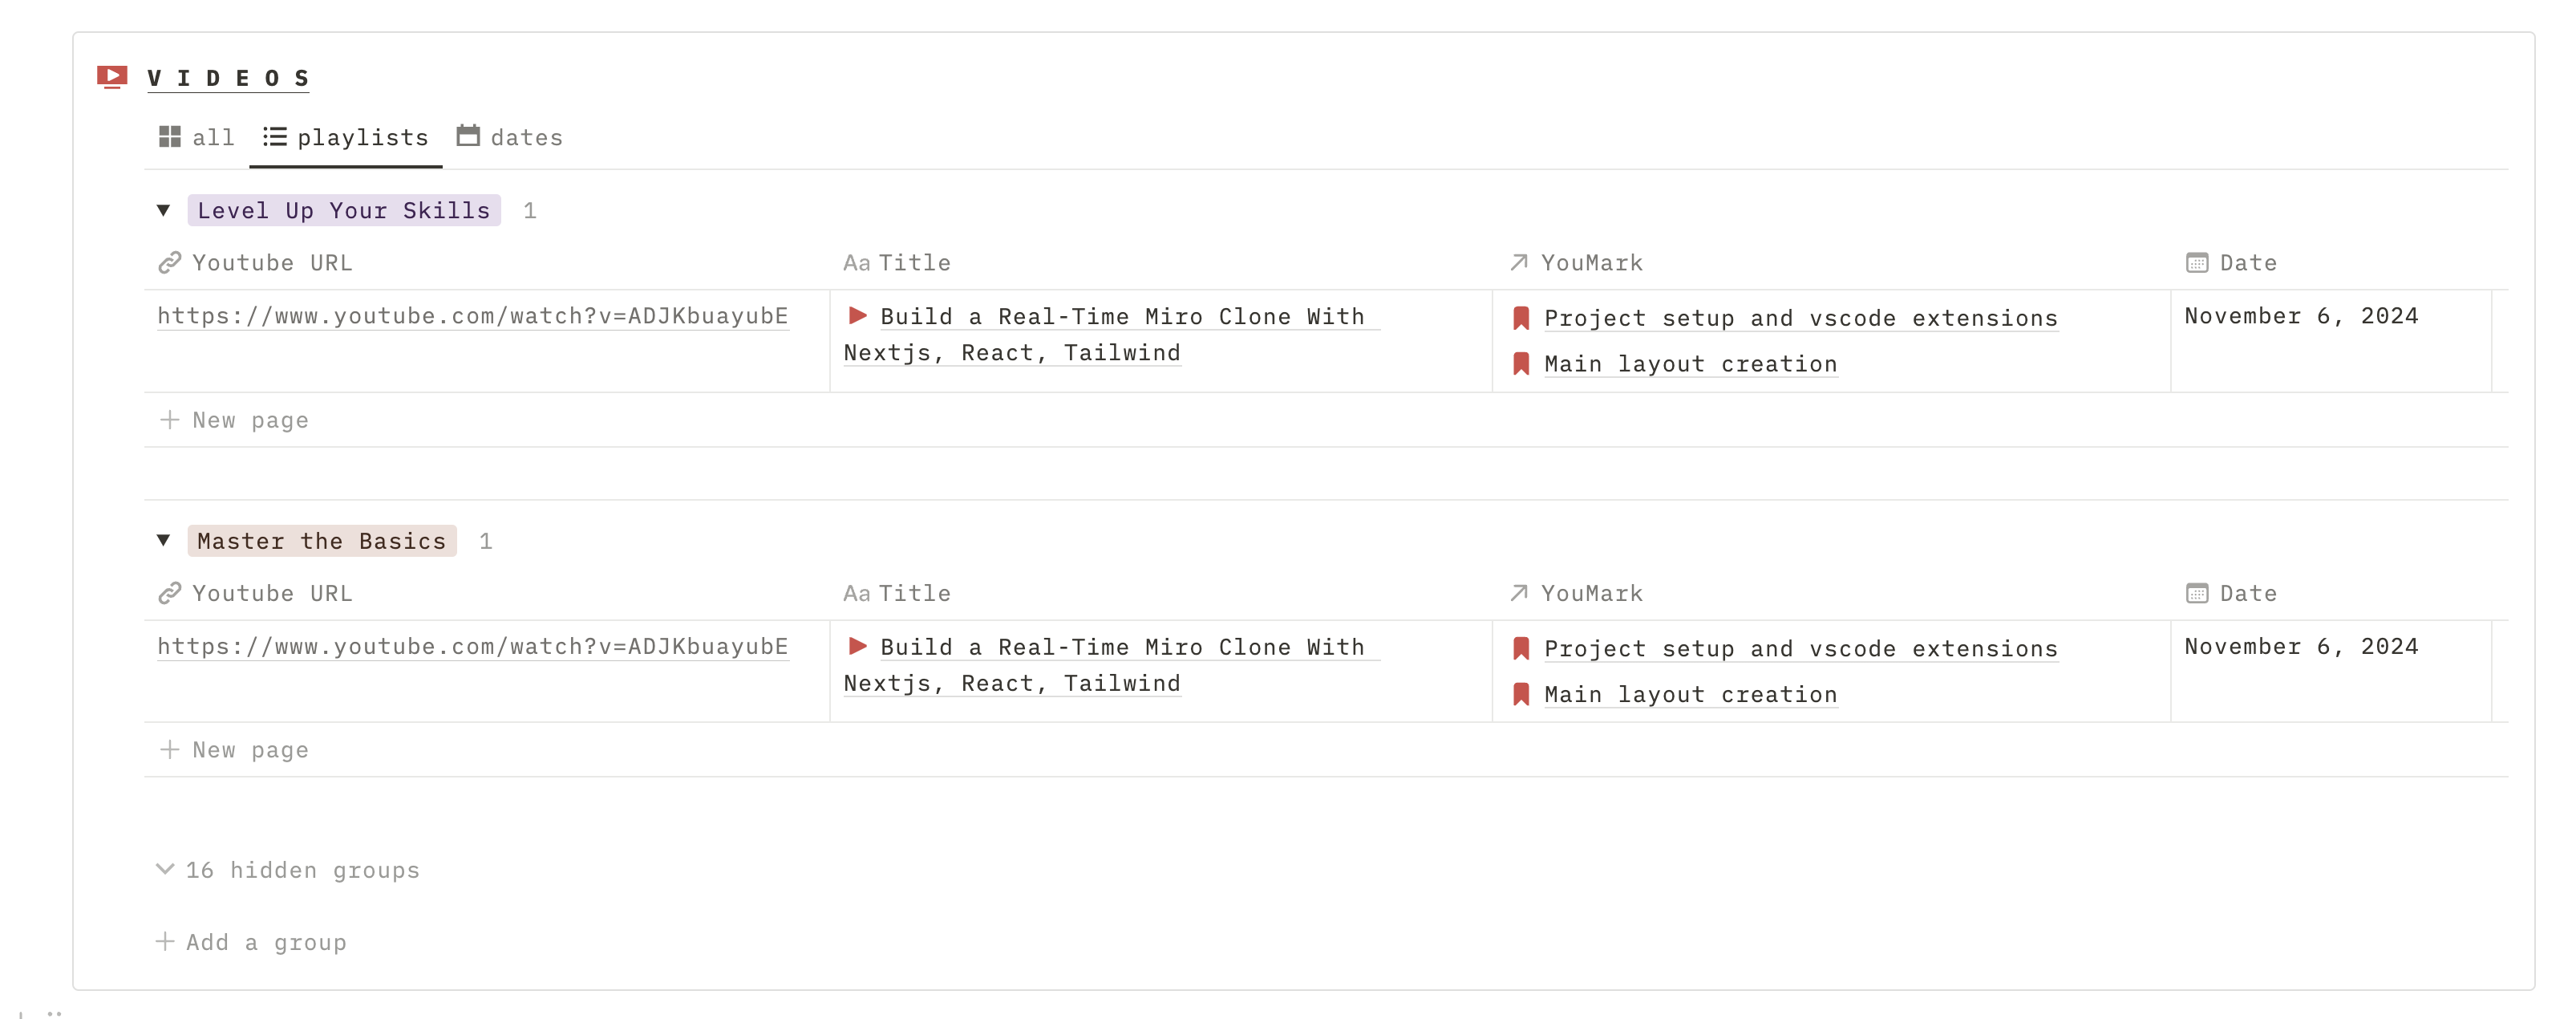Open the YouTube URL in the Level Up Your Skills row

[473, 316]
